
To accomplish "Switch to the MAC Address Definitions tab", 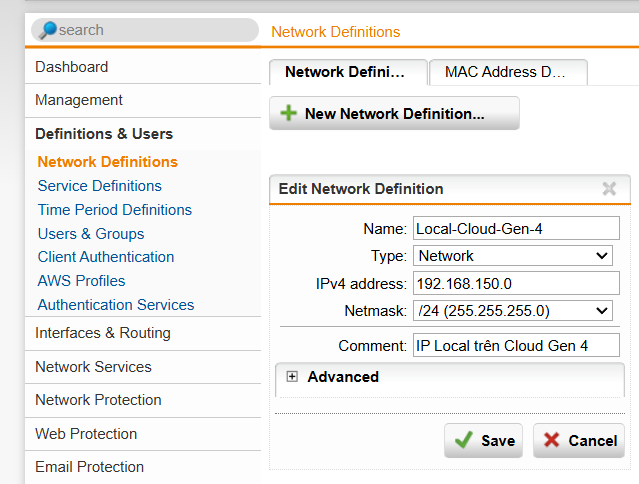I will click(506, 72).
